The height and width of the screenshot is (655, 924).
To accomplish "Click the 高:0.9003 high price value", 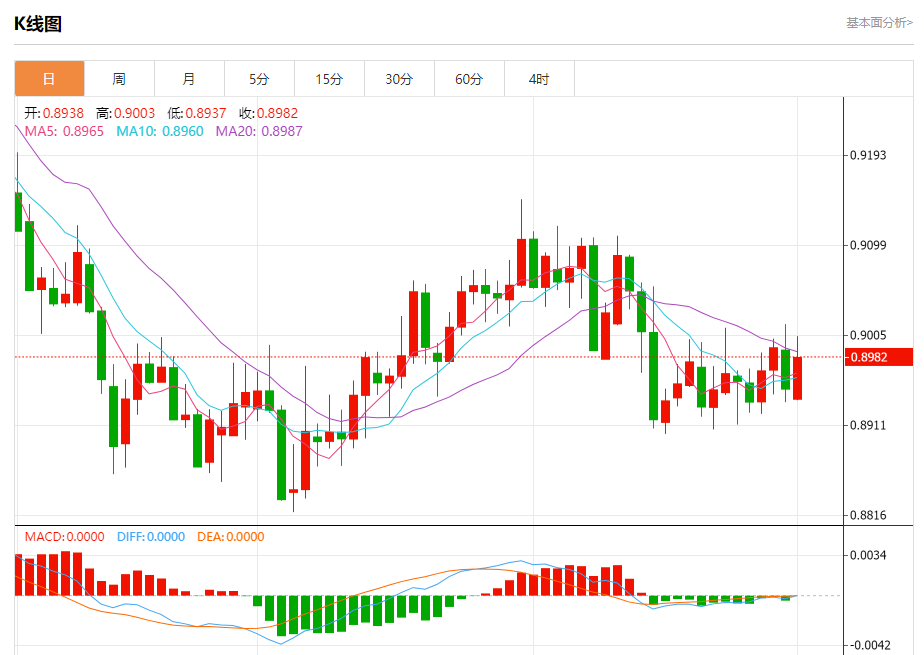I will coord(126,113).
